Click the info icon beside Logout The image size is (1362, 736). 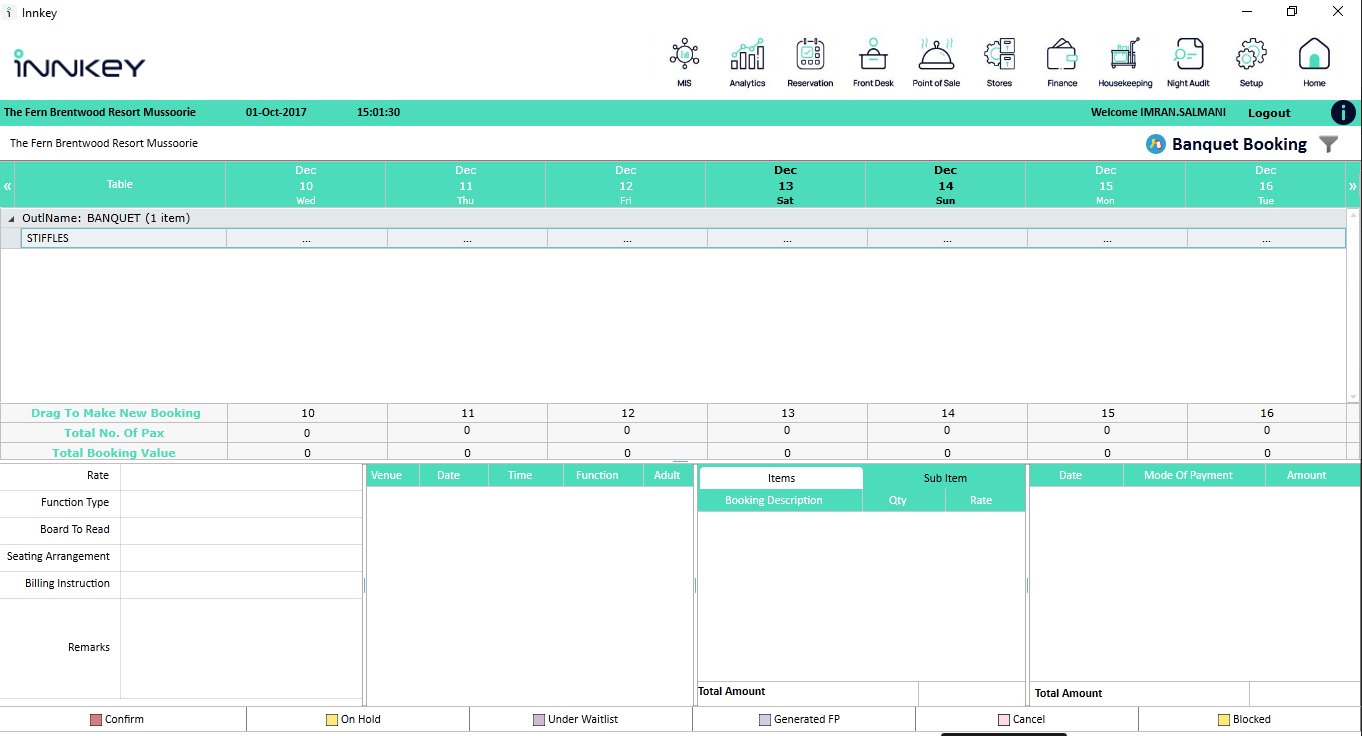(1343, 113)
